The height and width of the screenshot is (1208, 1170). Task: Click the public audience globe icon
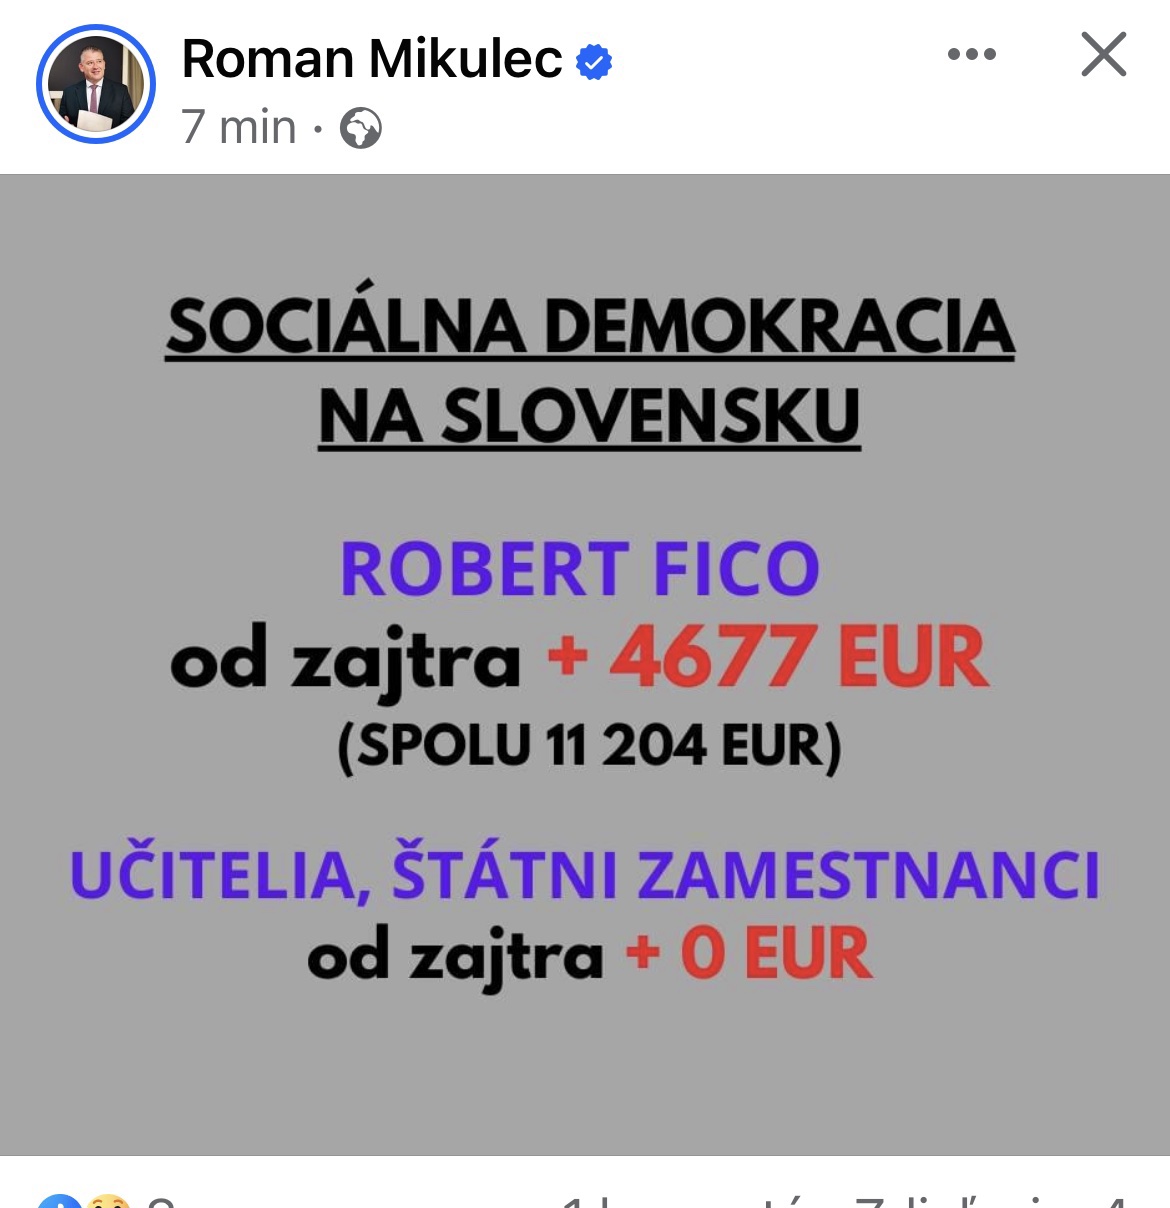click(x=361, y=129)
